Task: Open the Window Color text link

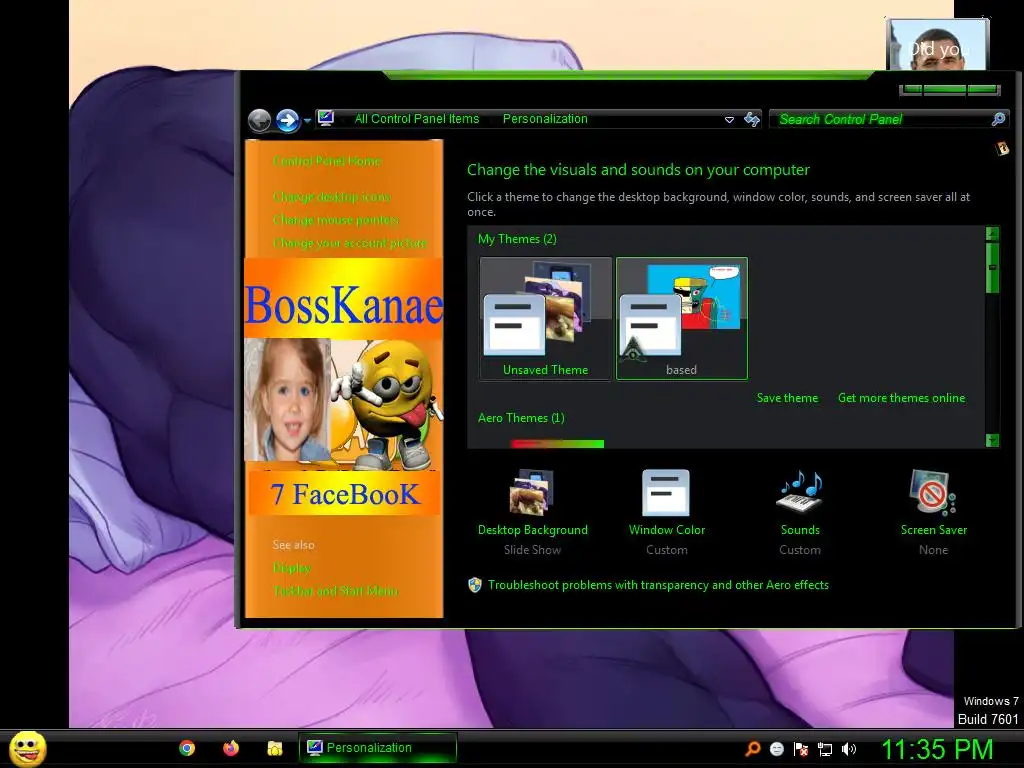Action: pyautogui.click(x=667, y=530)
